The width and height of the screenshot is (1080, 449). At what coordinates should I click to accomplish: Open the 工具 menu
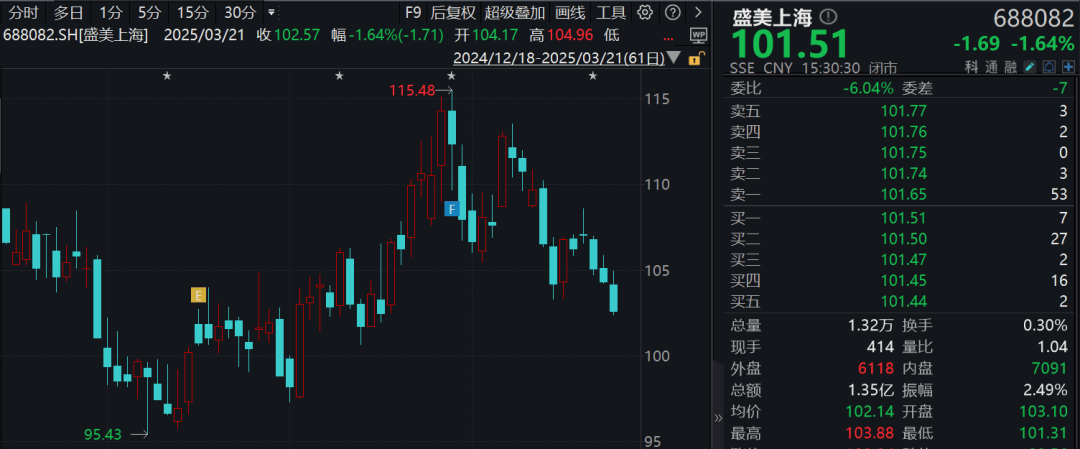(x=610, y=12)
